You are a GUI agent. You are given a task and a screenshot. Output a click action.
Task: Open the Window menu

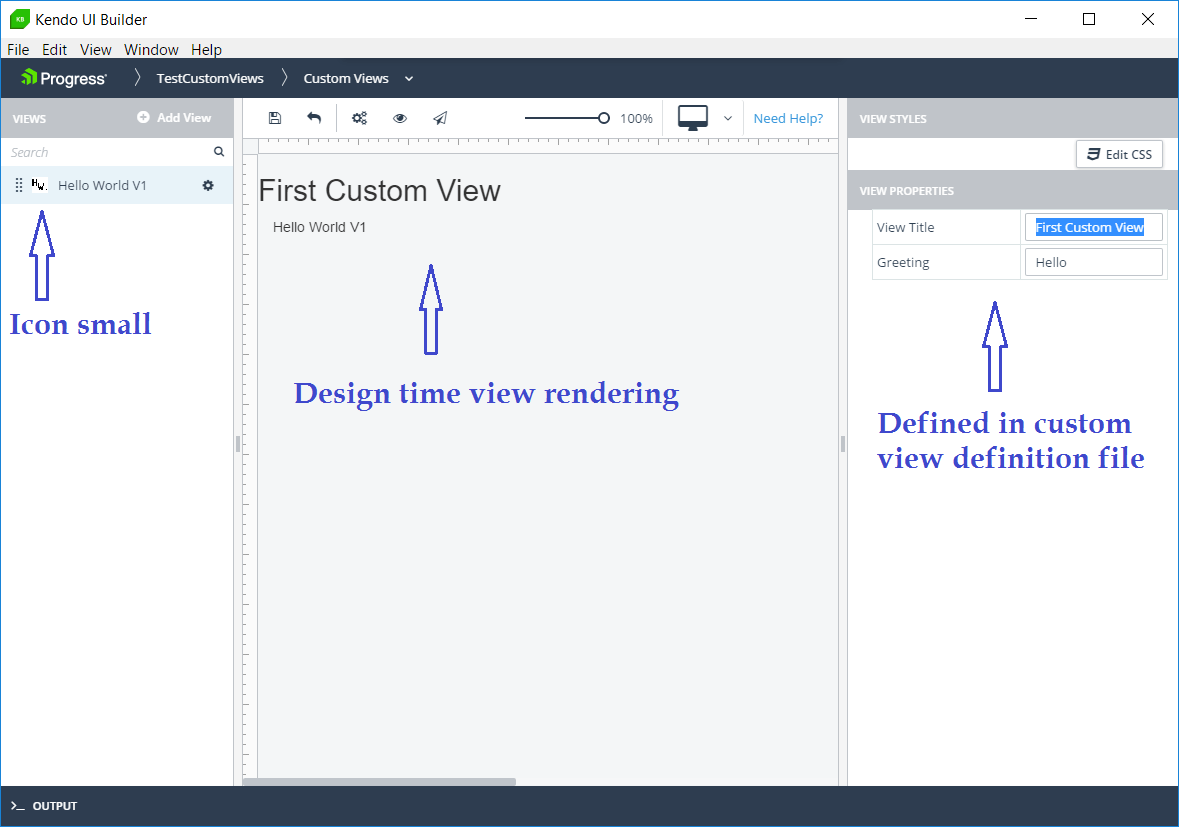pyautogui.click(x=151, y=49)
